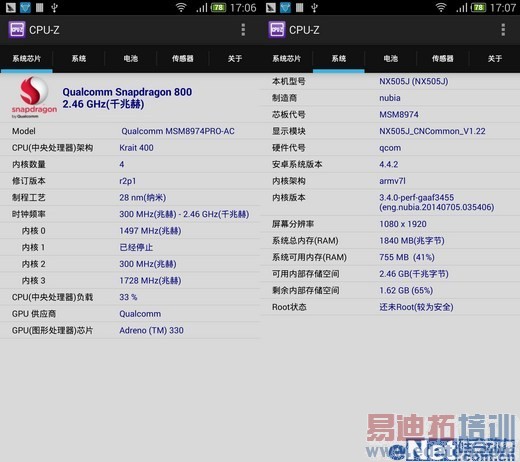520x462 pixels.
Task: Tap CPU-Z app icon in left screen
Action: [17, 30]
